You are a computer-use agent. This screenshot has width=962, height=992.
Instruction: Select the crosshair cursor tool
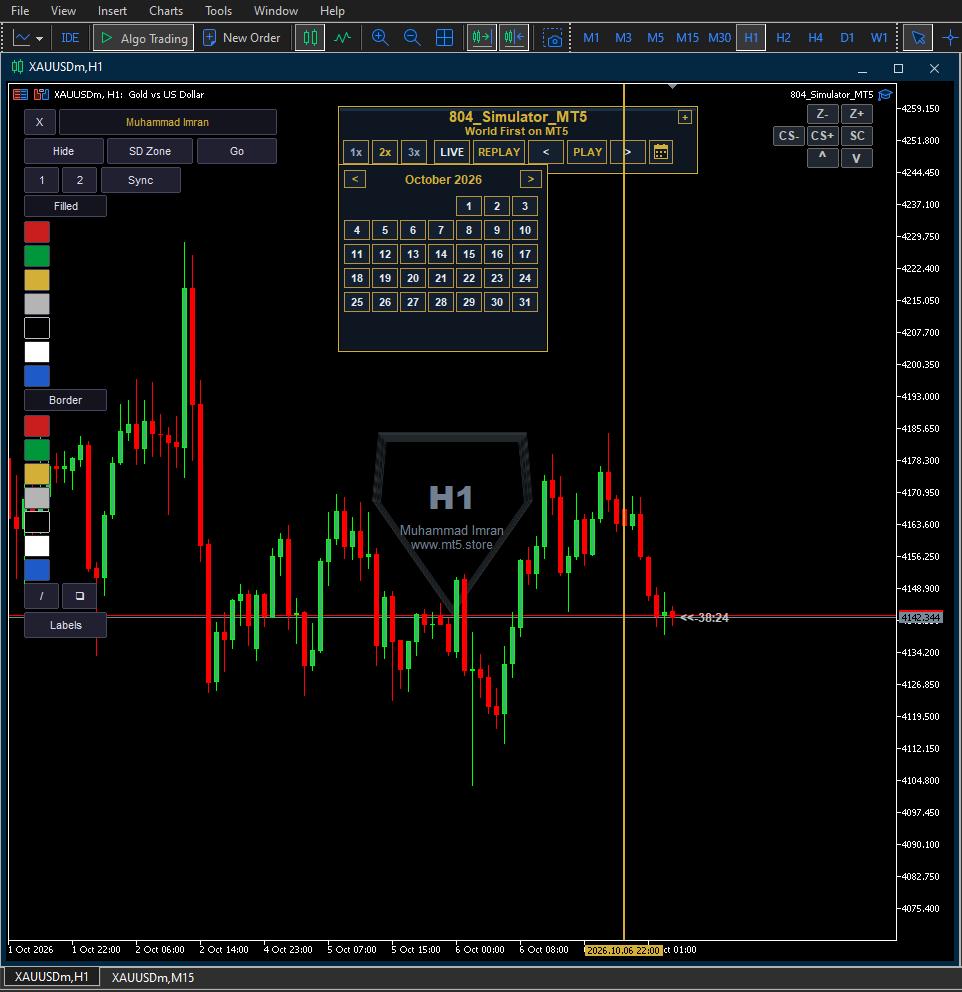click(x=950, y=38)
